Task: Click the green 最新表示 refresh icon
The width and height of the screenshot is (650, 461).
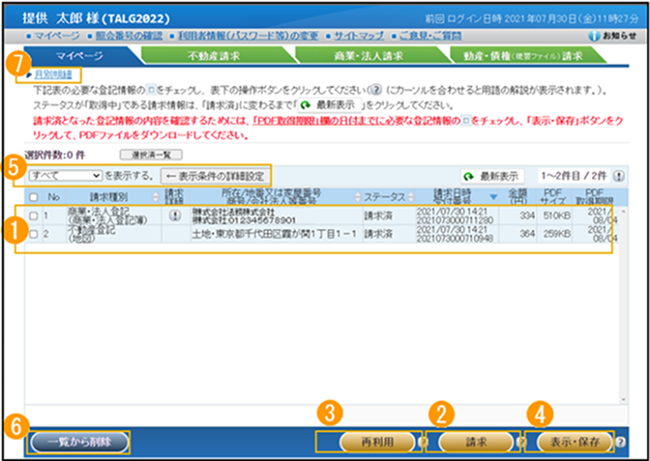Action: [468, 175]
